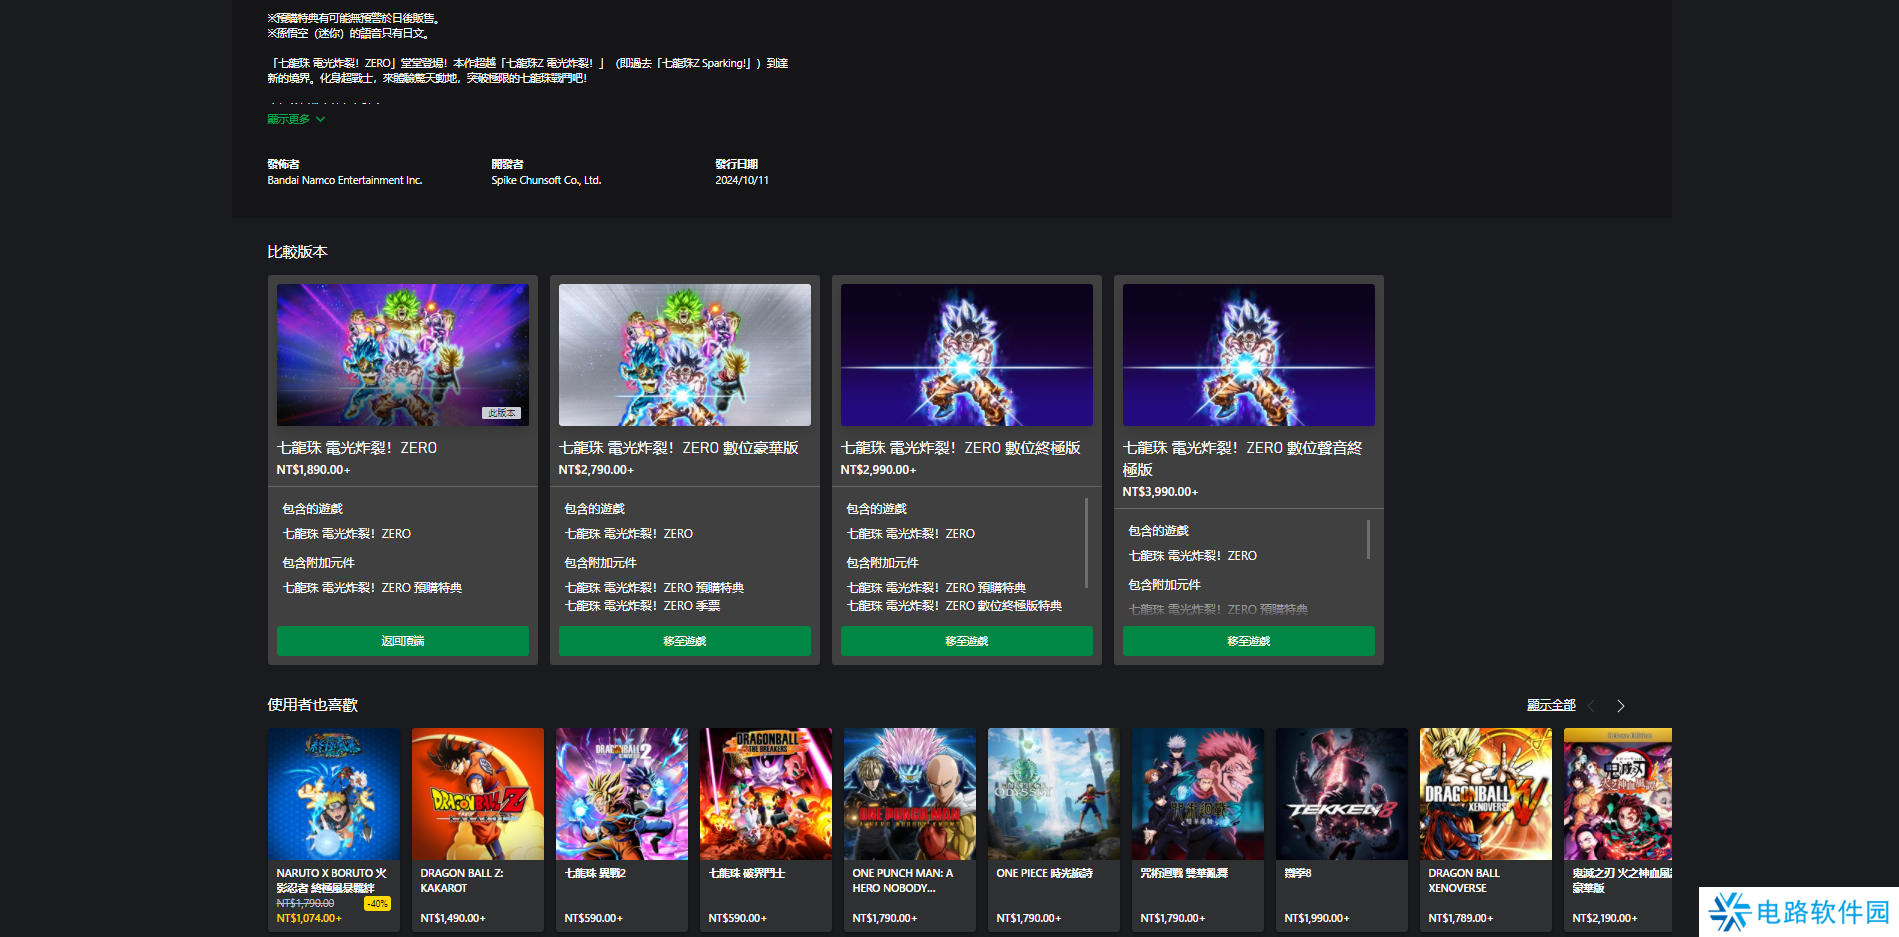Click scrollbar in 數位終極版 content list
The width and height of the screenshot is (1899, 937).
[x=1086, y=543]
